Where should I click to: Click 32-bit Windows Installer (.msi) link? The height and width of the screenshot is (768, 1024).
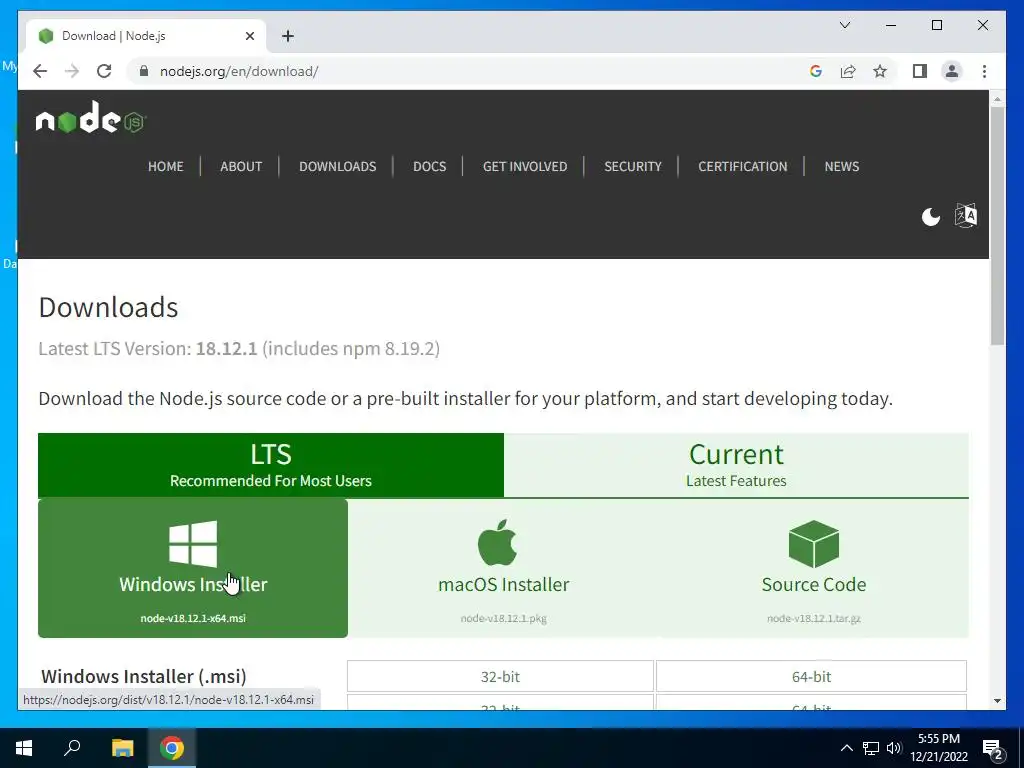point(500,677)
